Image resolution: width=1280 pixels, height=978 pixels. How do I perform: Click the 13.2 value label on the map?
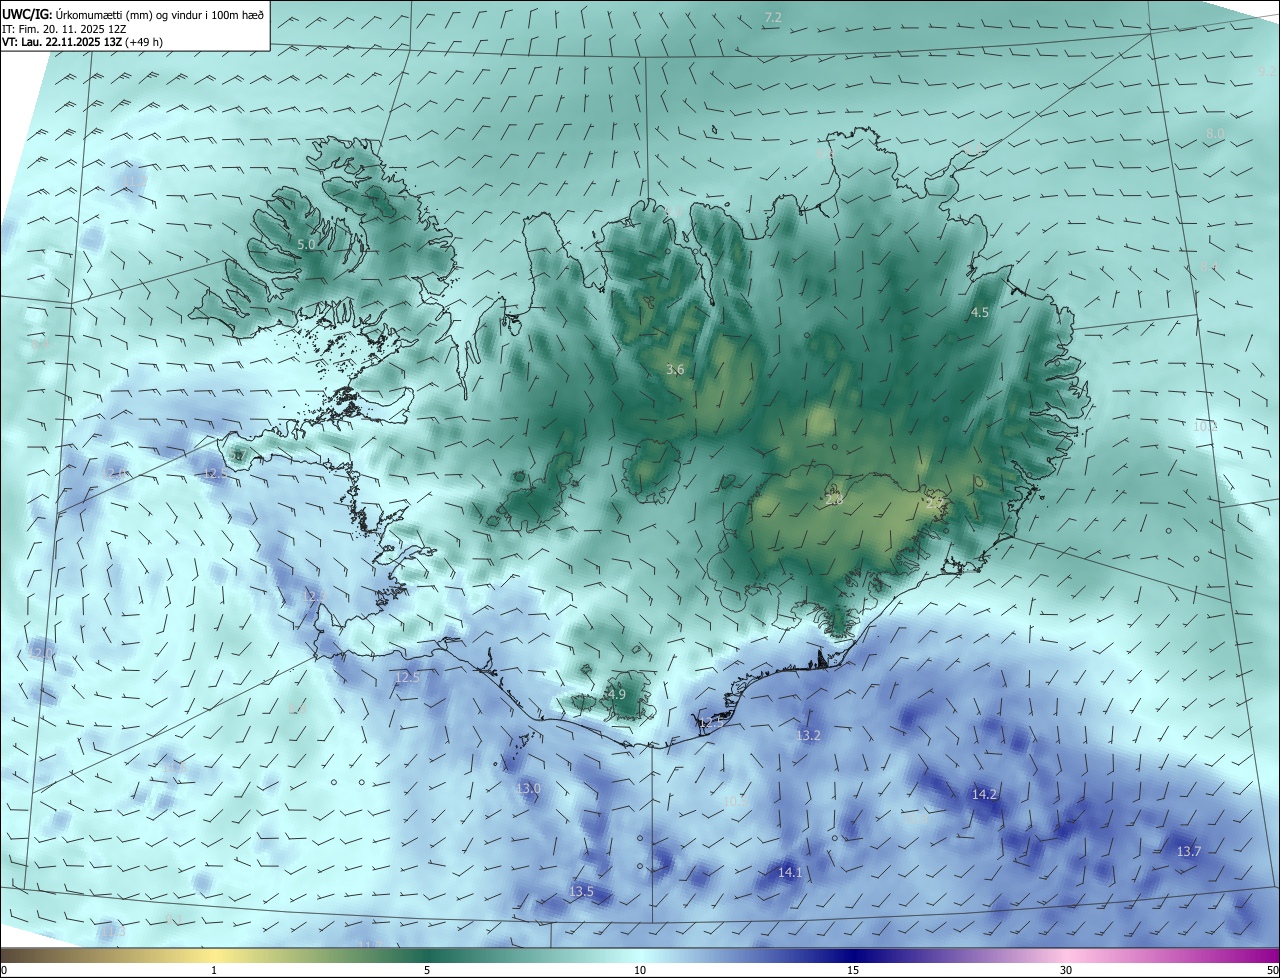click(808, 736)
